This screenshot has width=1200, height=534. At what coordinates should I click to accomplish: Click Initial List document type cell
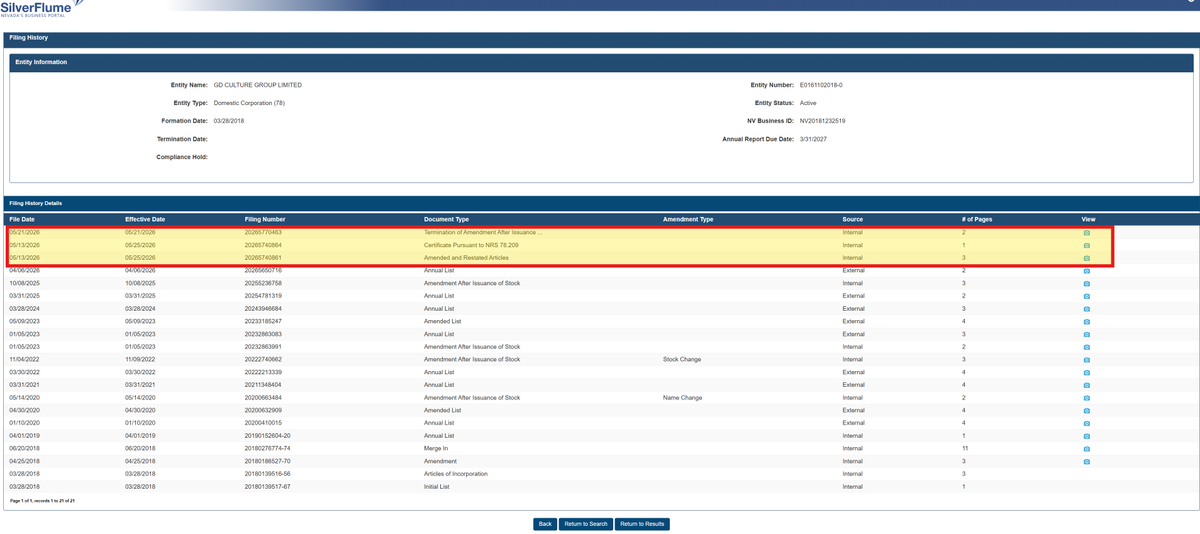pyautogui.click(x=436, y=487)
